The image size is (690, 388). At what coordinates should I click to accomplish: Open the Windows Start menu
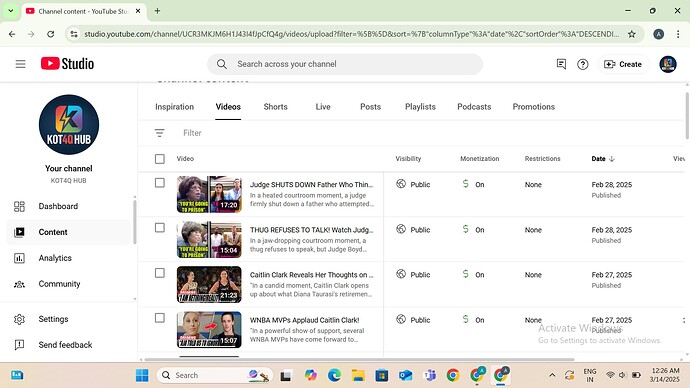(x=142, y=375)
